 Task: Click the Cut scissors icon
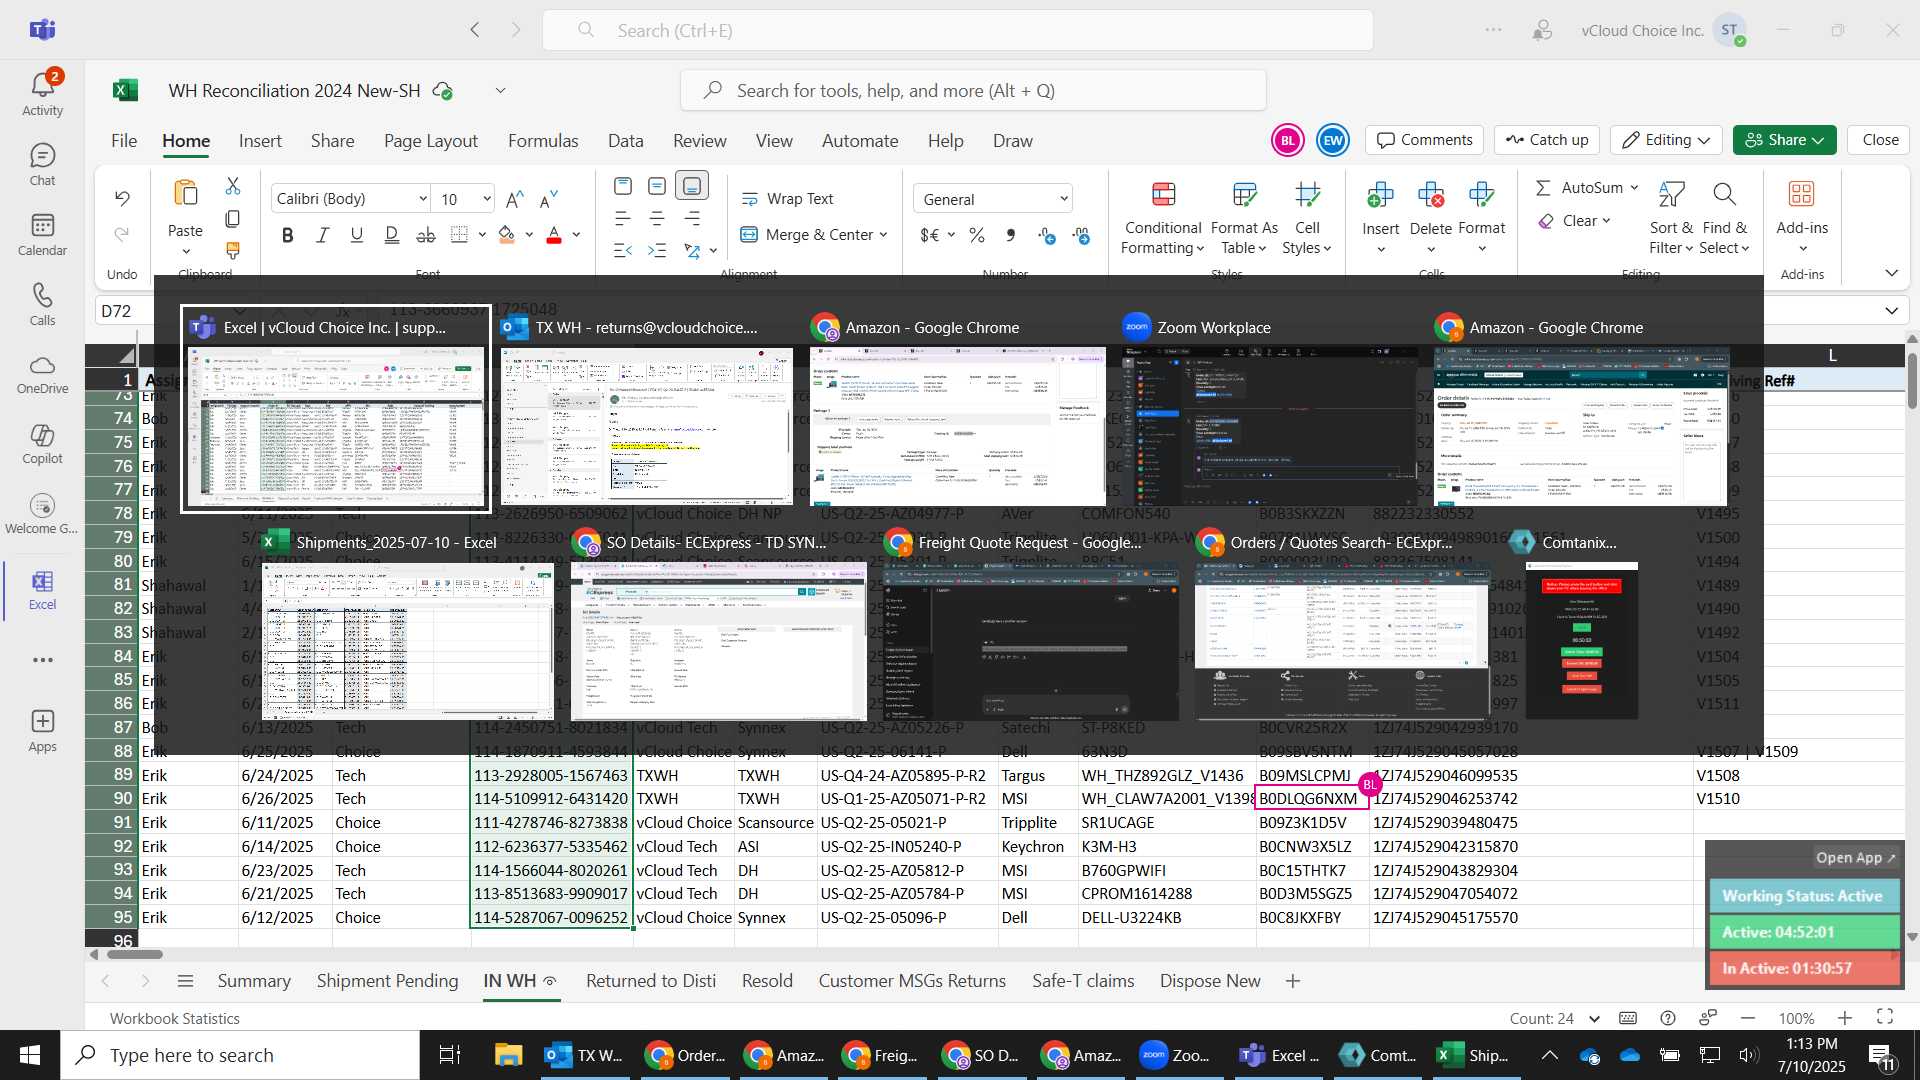(x=233, y=186)
